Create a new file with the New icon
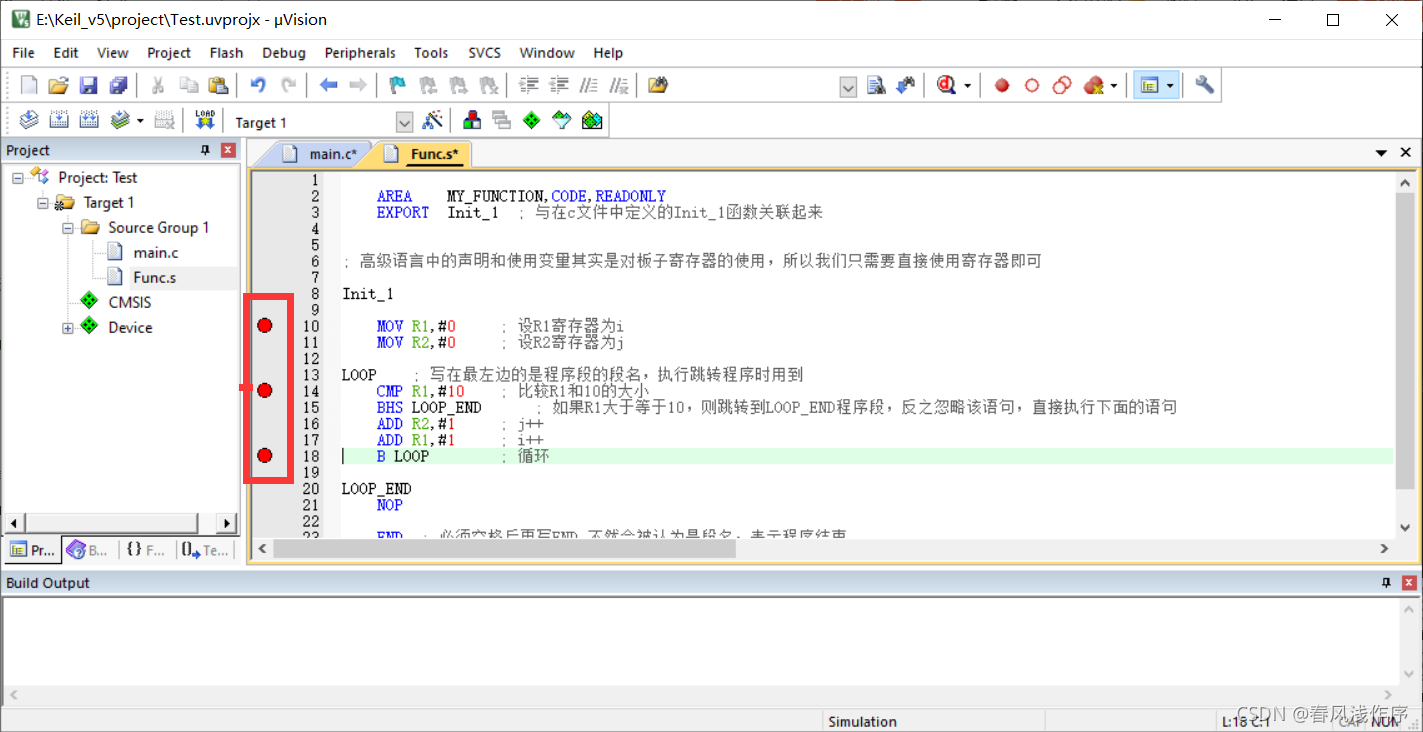 29,85
